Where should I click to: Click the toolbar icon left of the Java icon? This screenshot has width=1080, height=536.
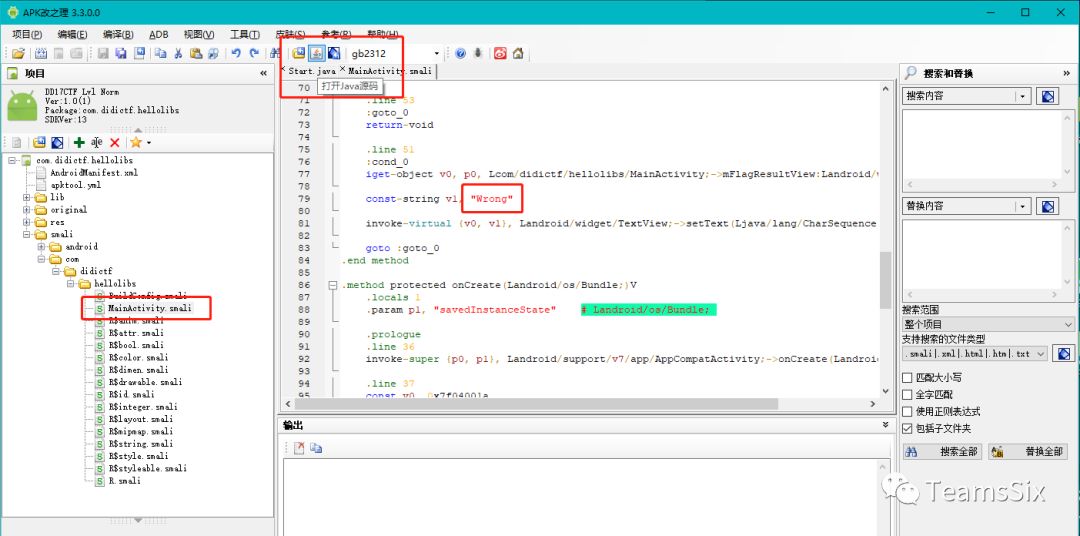pyautogui.click(x=299, y=53)
